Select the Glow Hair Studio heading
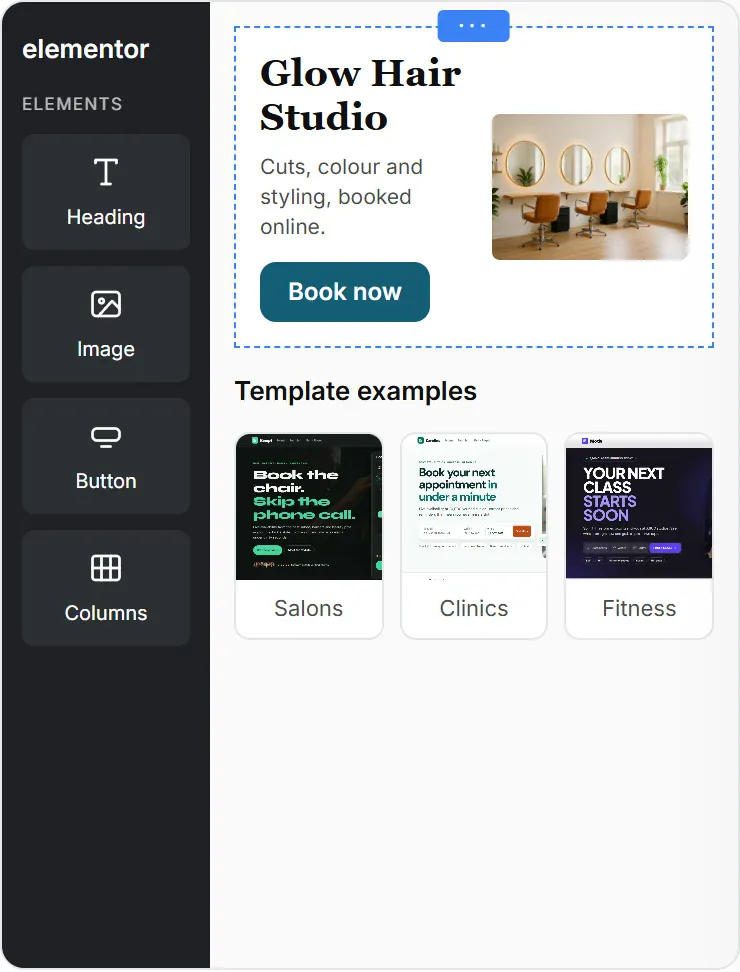Viewport: 740px width, 972px height. (x=361, y=95)
